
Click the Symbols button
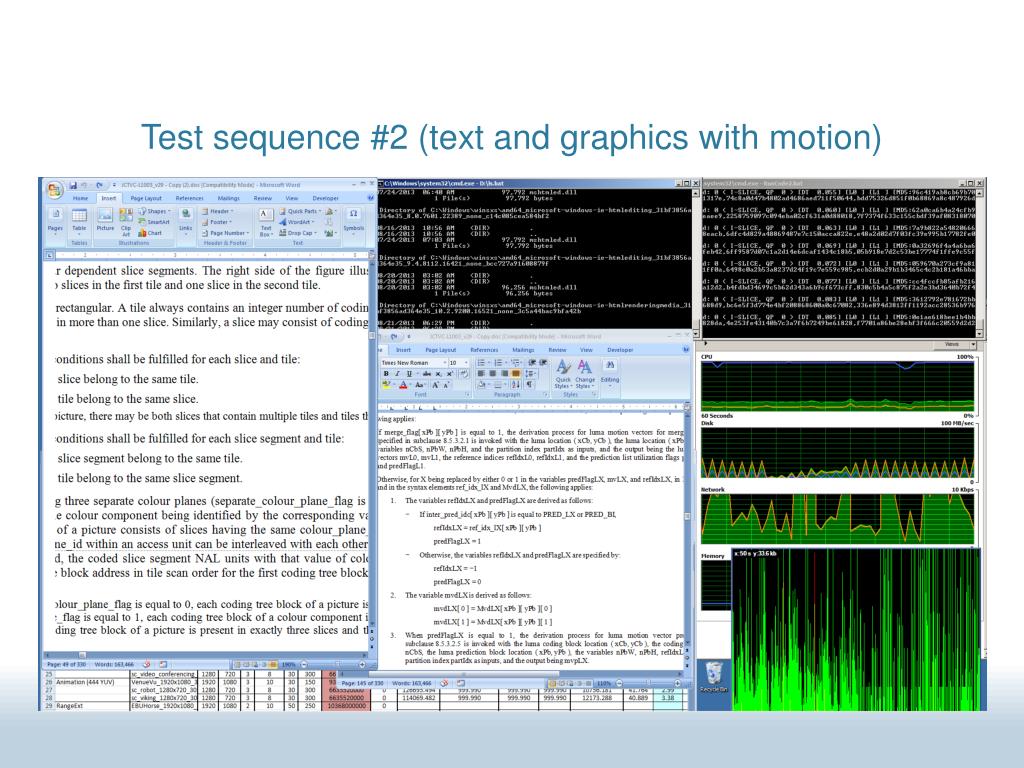pos(353,221)
